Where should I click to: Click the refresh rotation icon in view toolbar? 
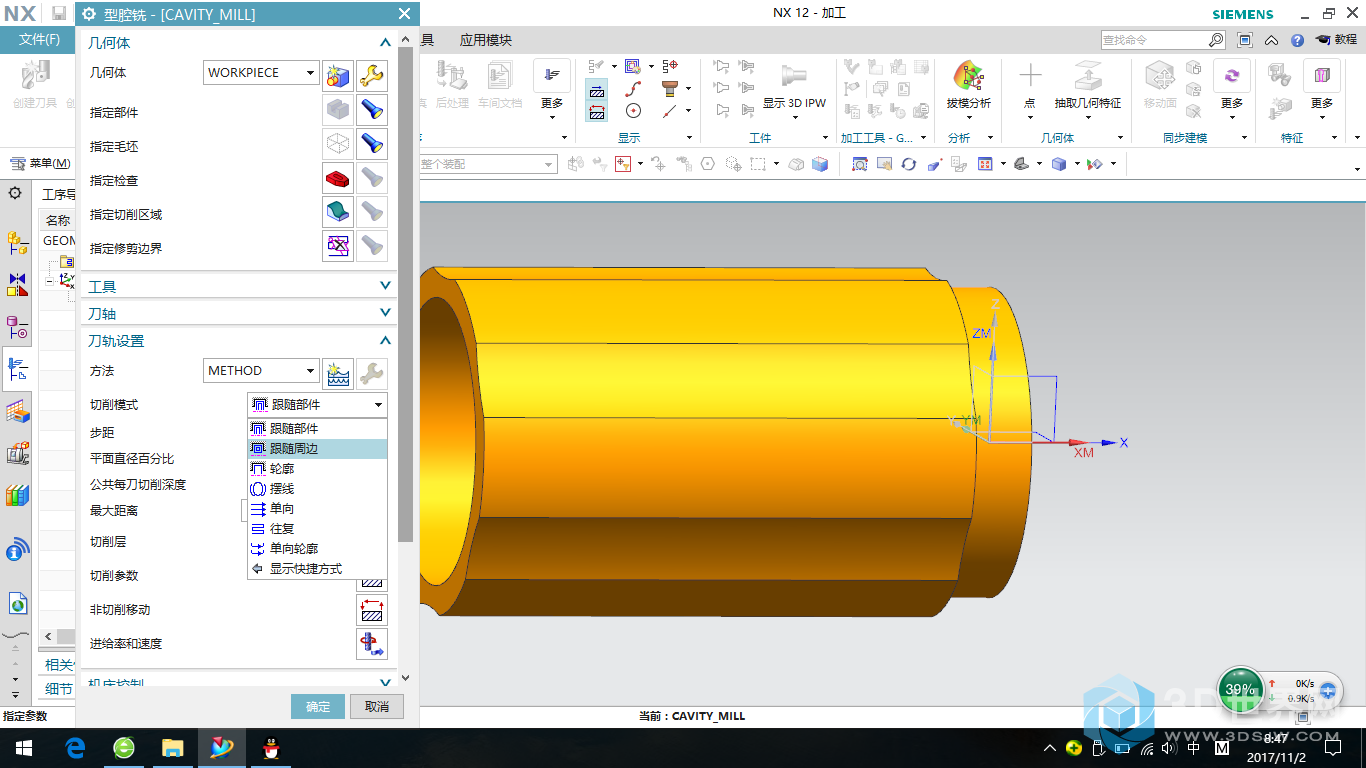click(x=908, y=164)
